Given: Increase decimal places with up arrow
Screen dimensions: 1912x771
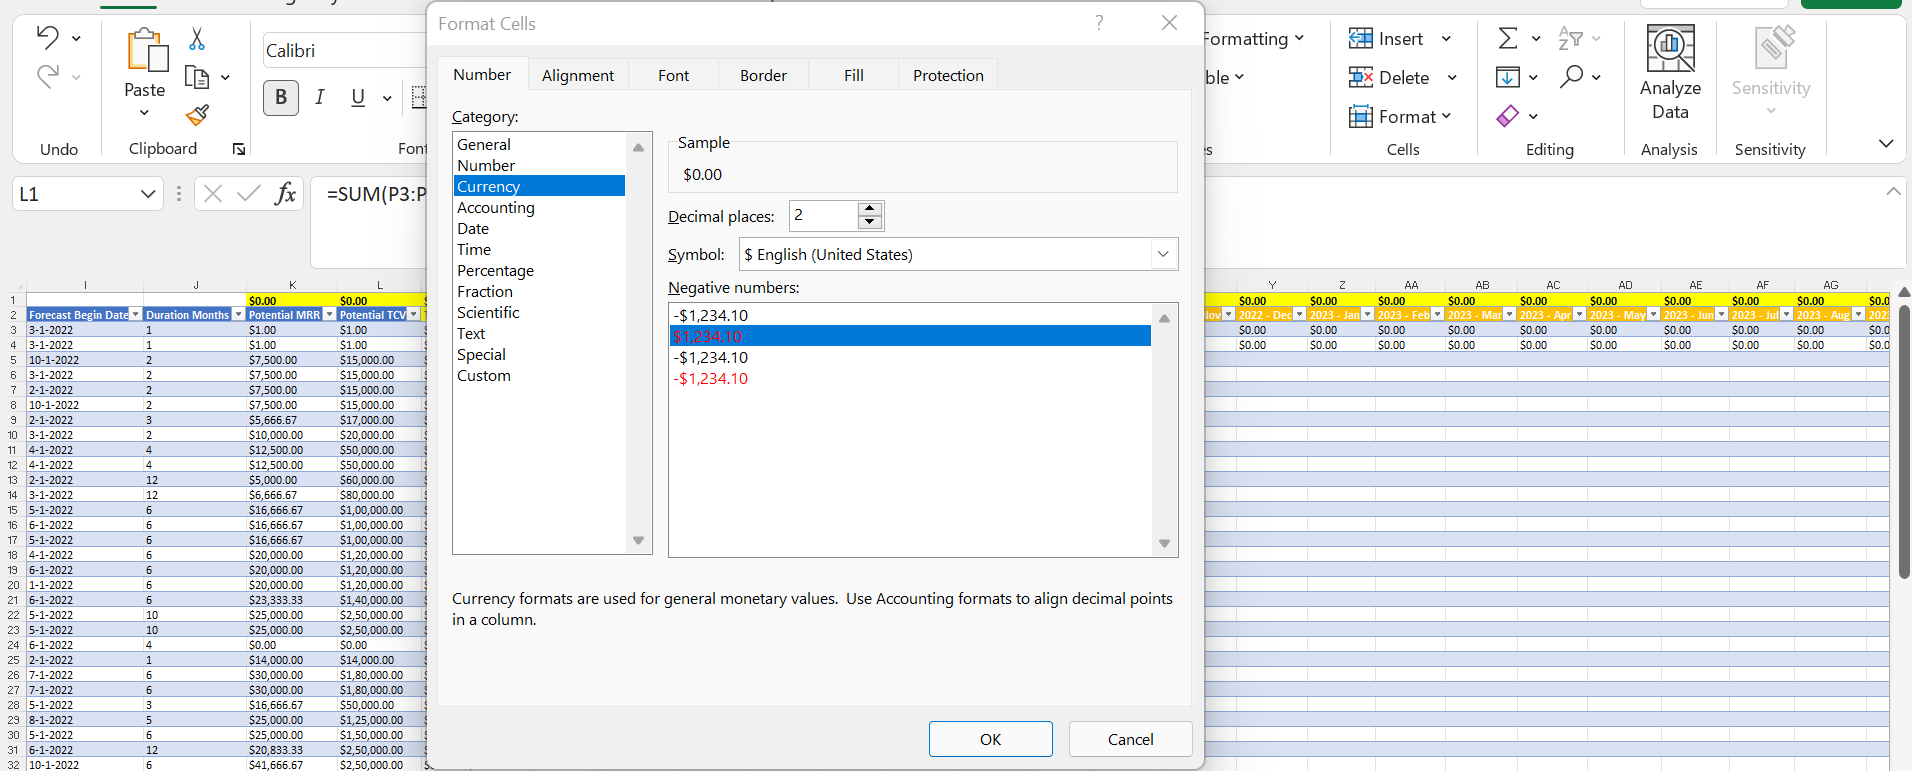Looking at the screenshot, I should [870, 208].
